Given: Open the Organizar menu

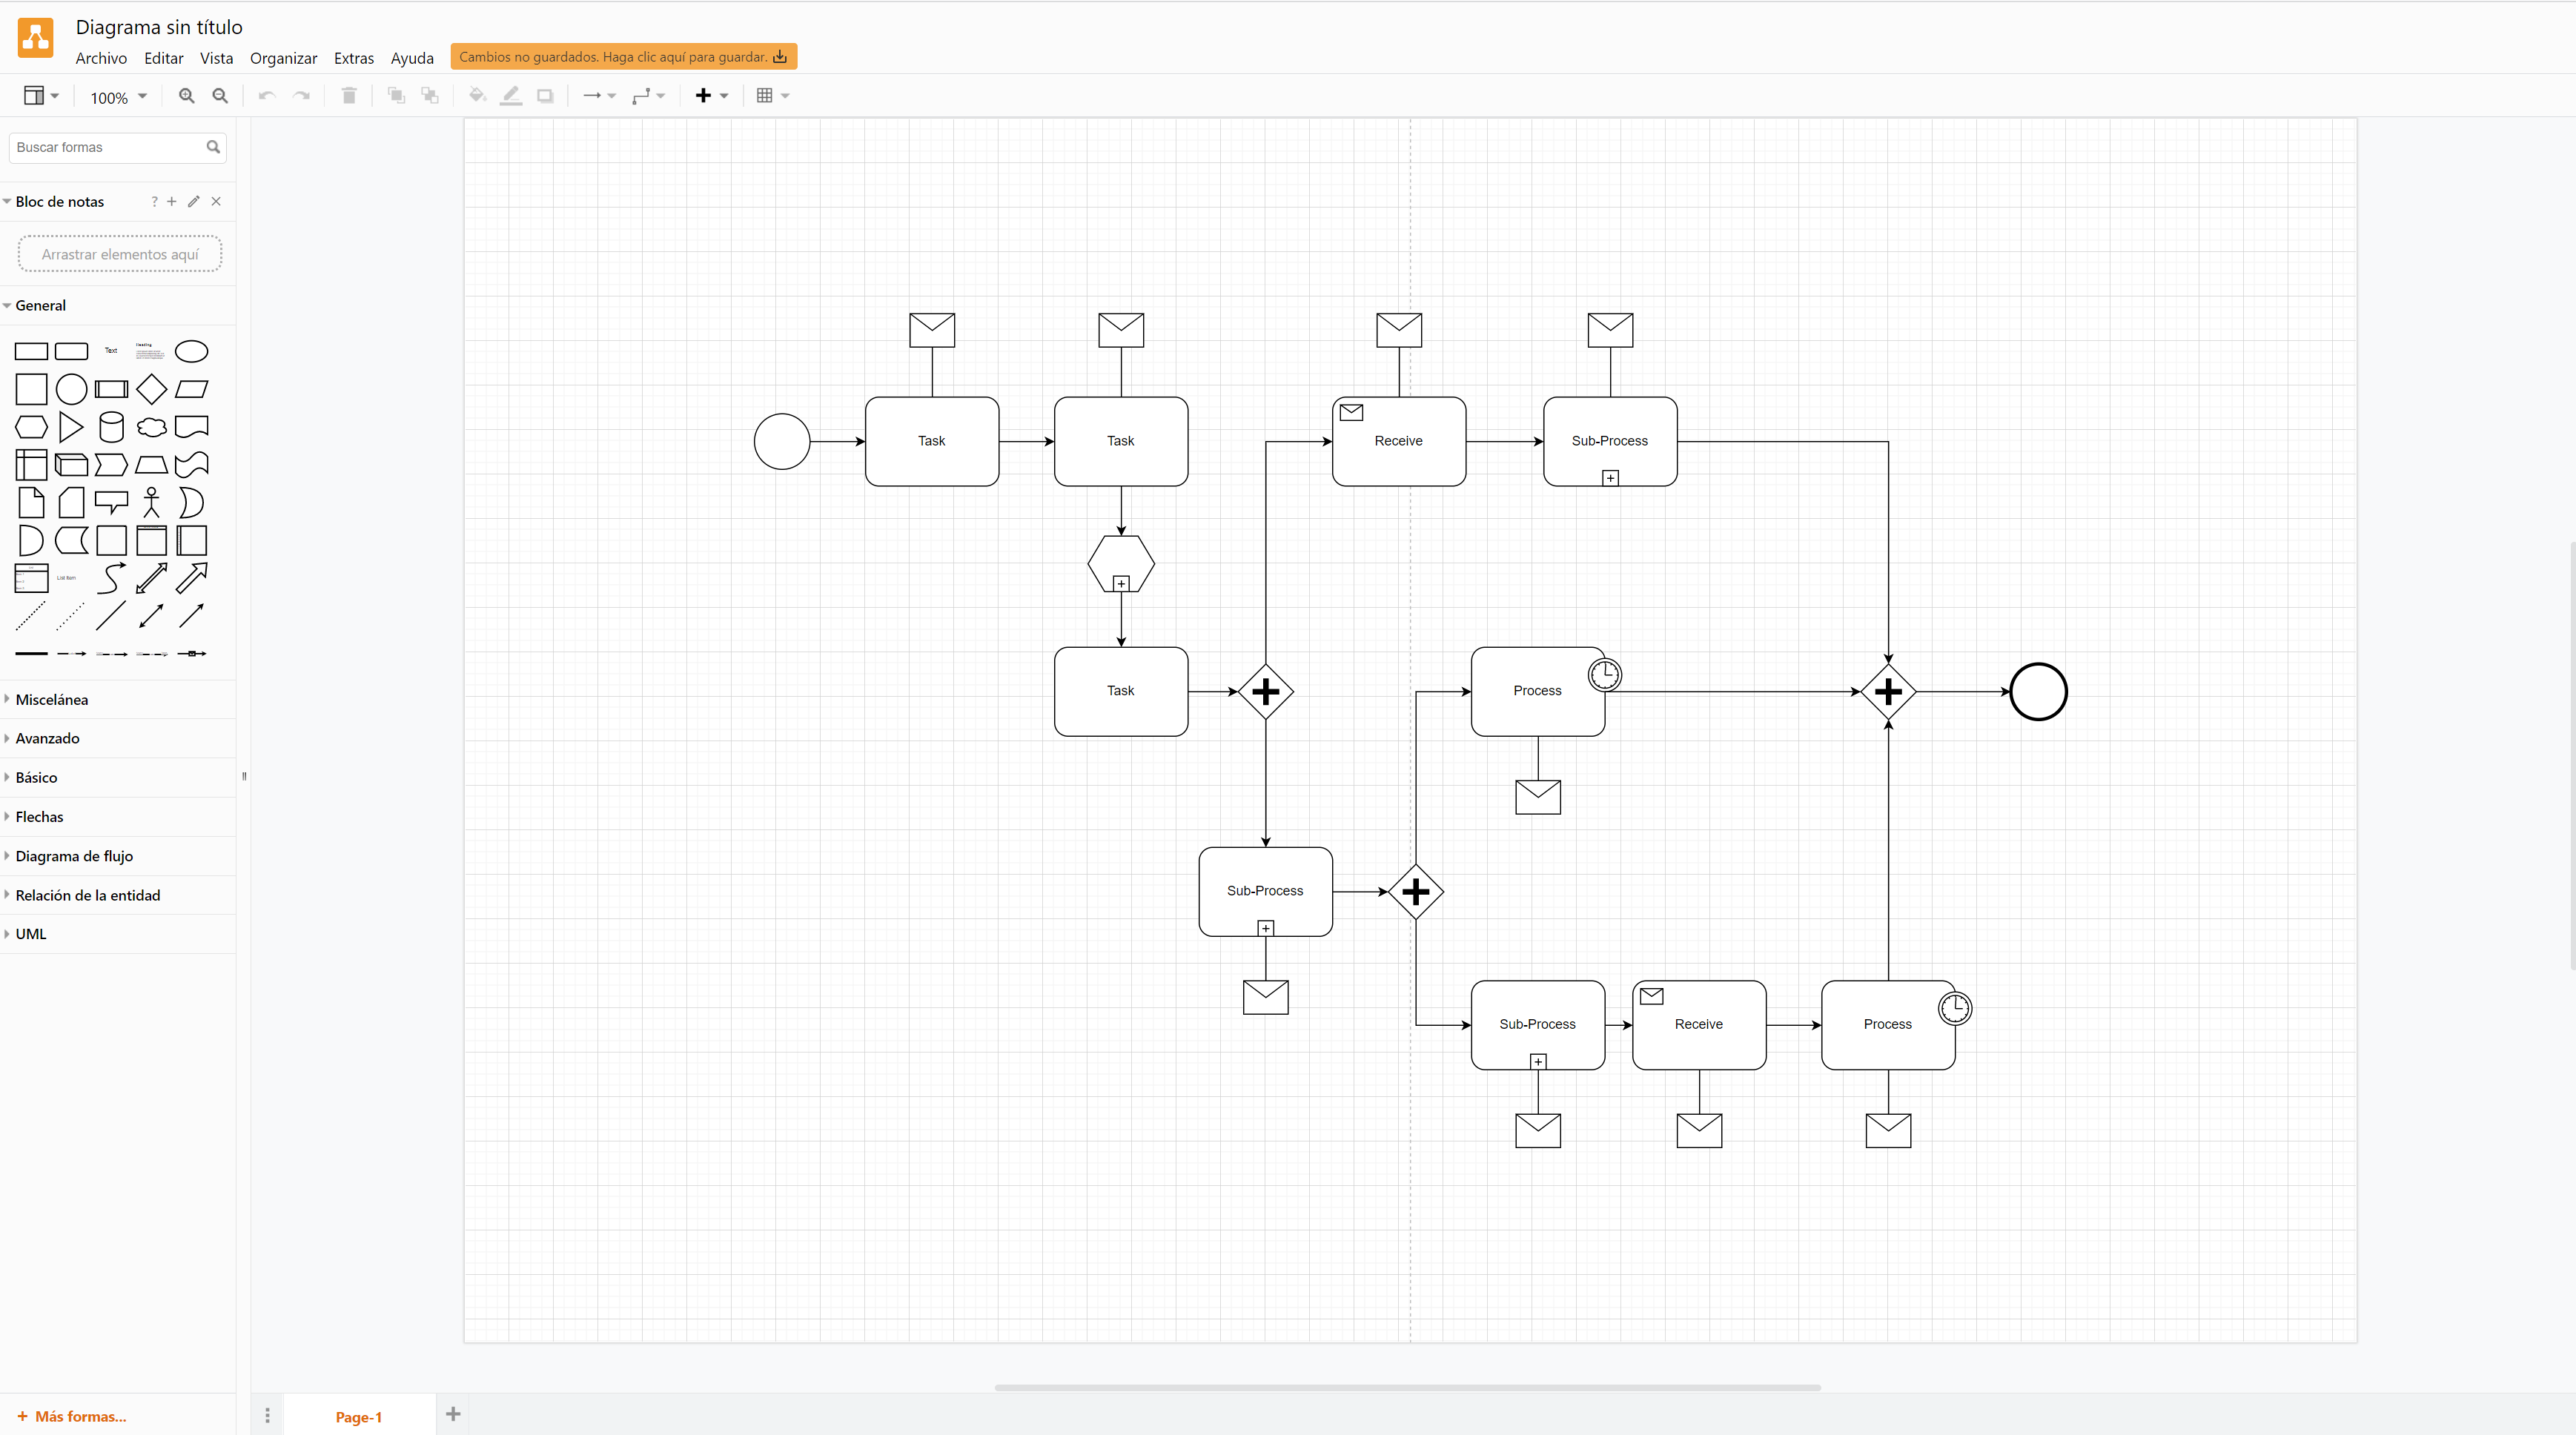Looking at the screenshot, I should 283,58.
